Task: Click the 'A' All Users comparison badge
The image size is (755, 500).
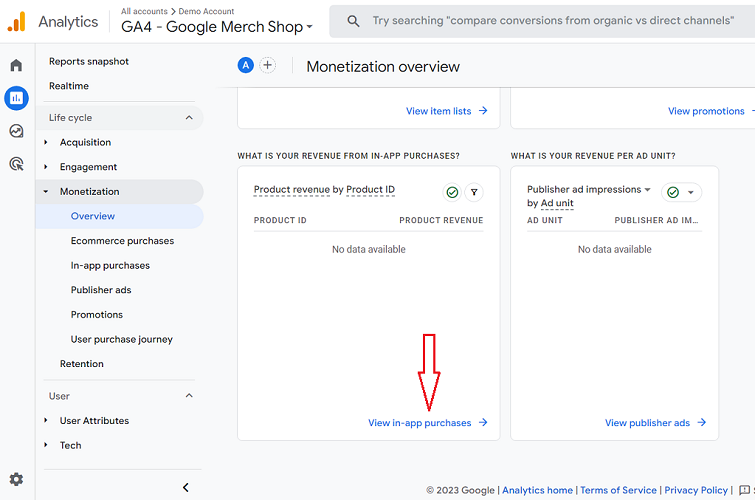Action: point(246,65)
